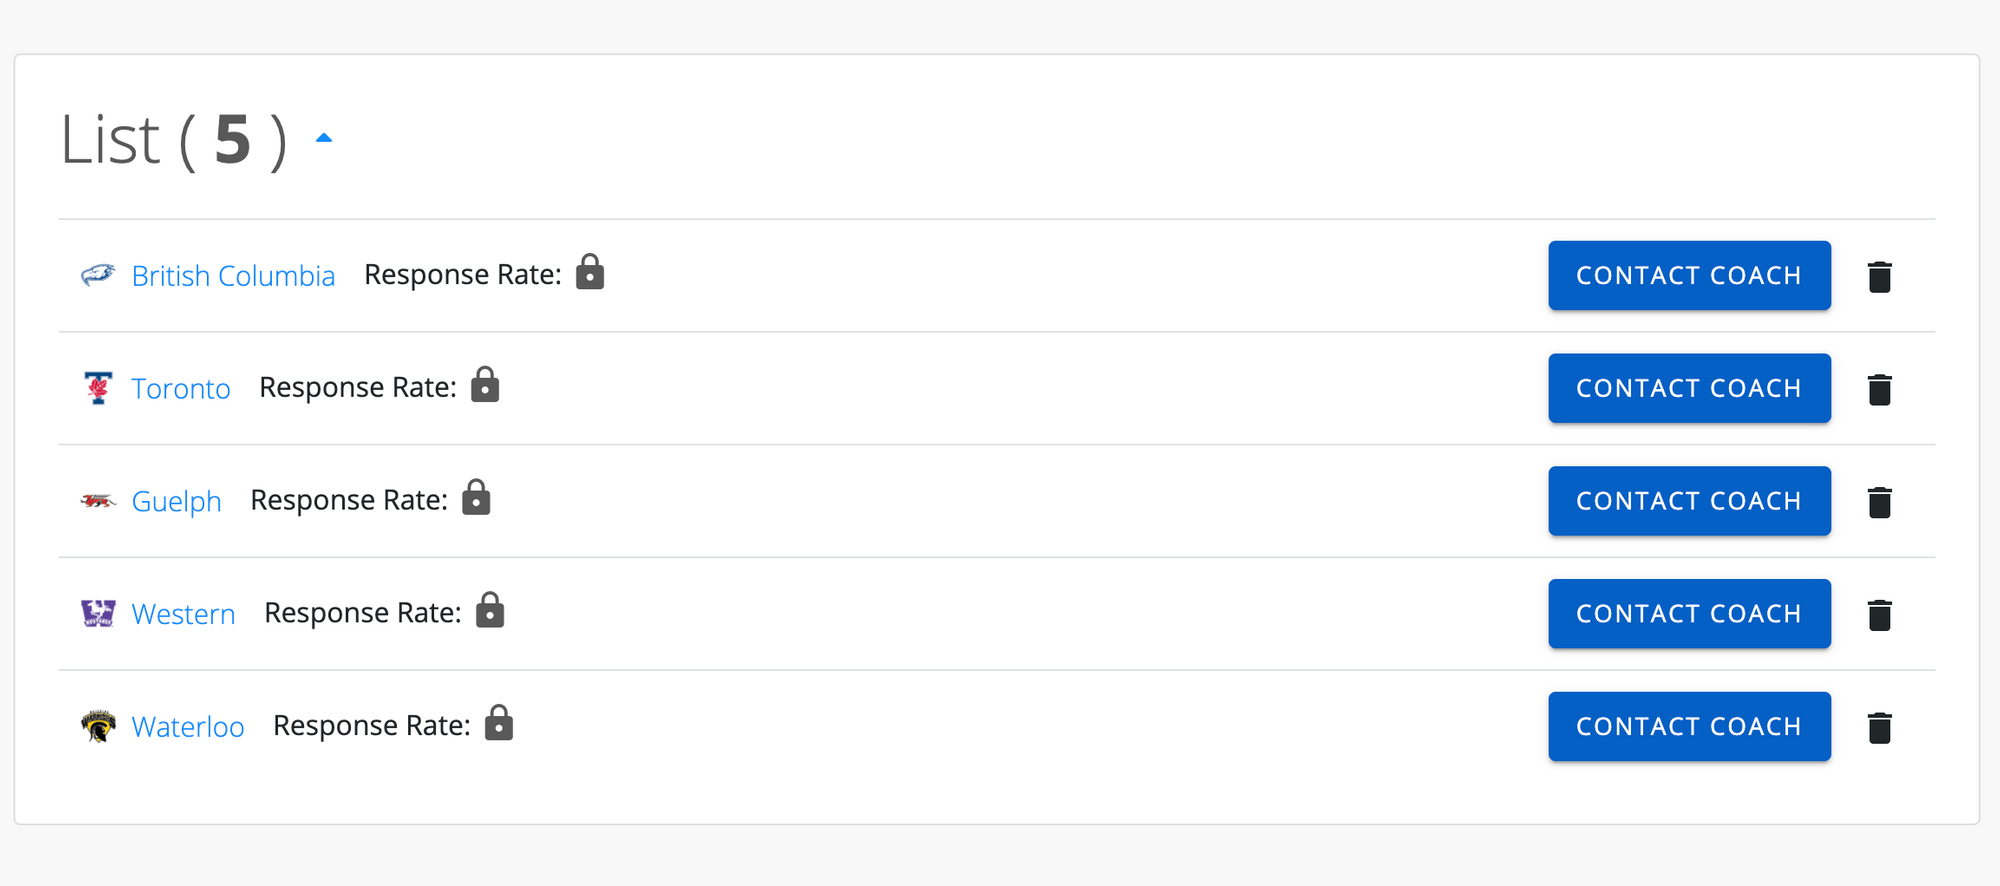Click the Western team logo
Screen dimensions: 2000x886
pyautogui.click(x=98, y=613)
